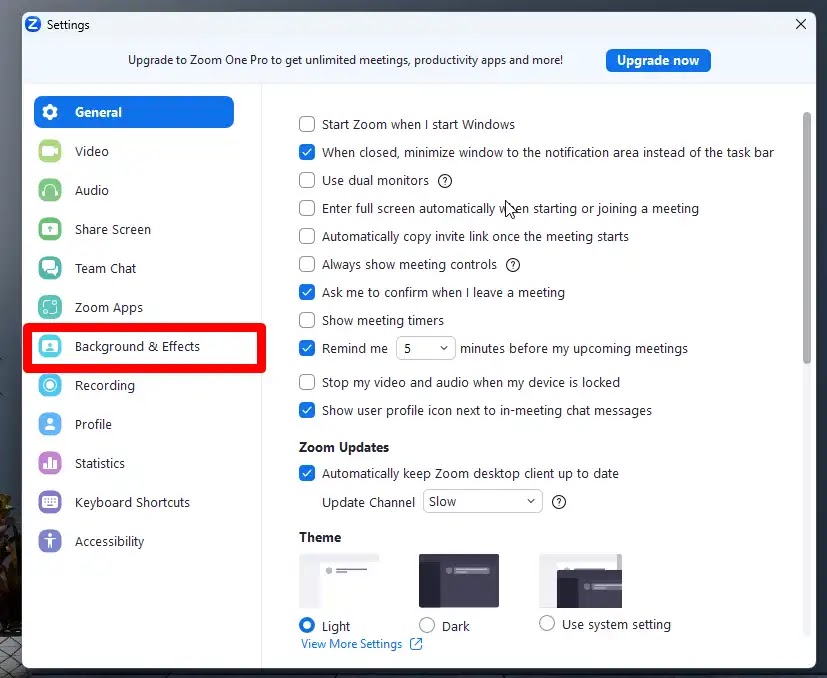Select the Dark theme radio button

point(427,625)
